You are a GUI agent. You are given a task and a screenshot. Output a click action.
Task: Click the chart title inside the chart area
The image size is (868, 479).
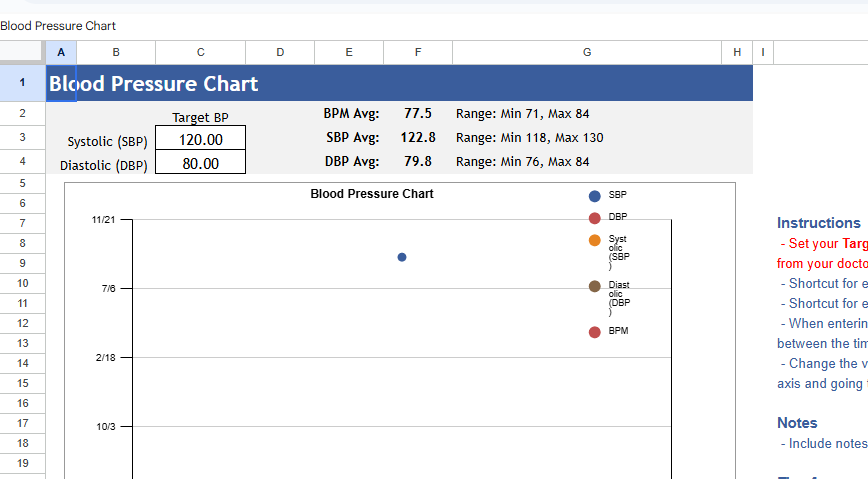point(372,194)
